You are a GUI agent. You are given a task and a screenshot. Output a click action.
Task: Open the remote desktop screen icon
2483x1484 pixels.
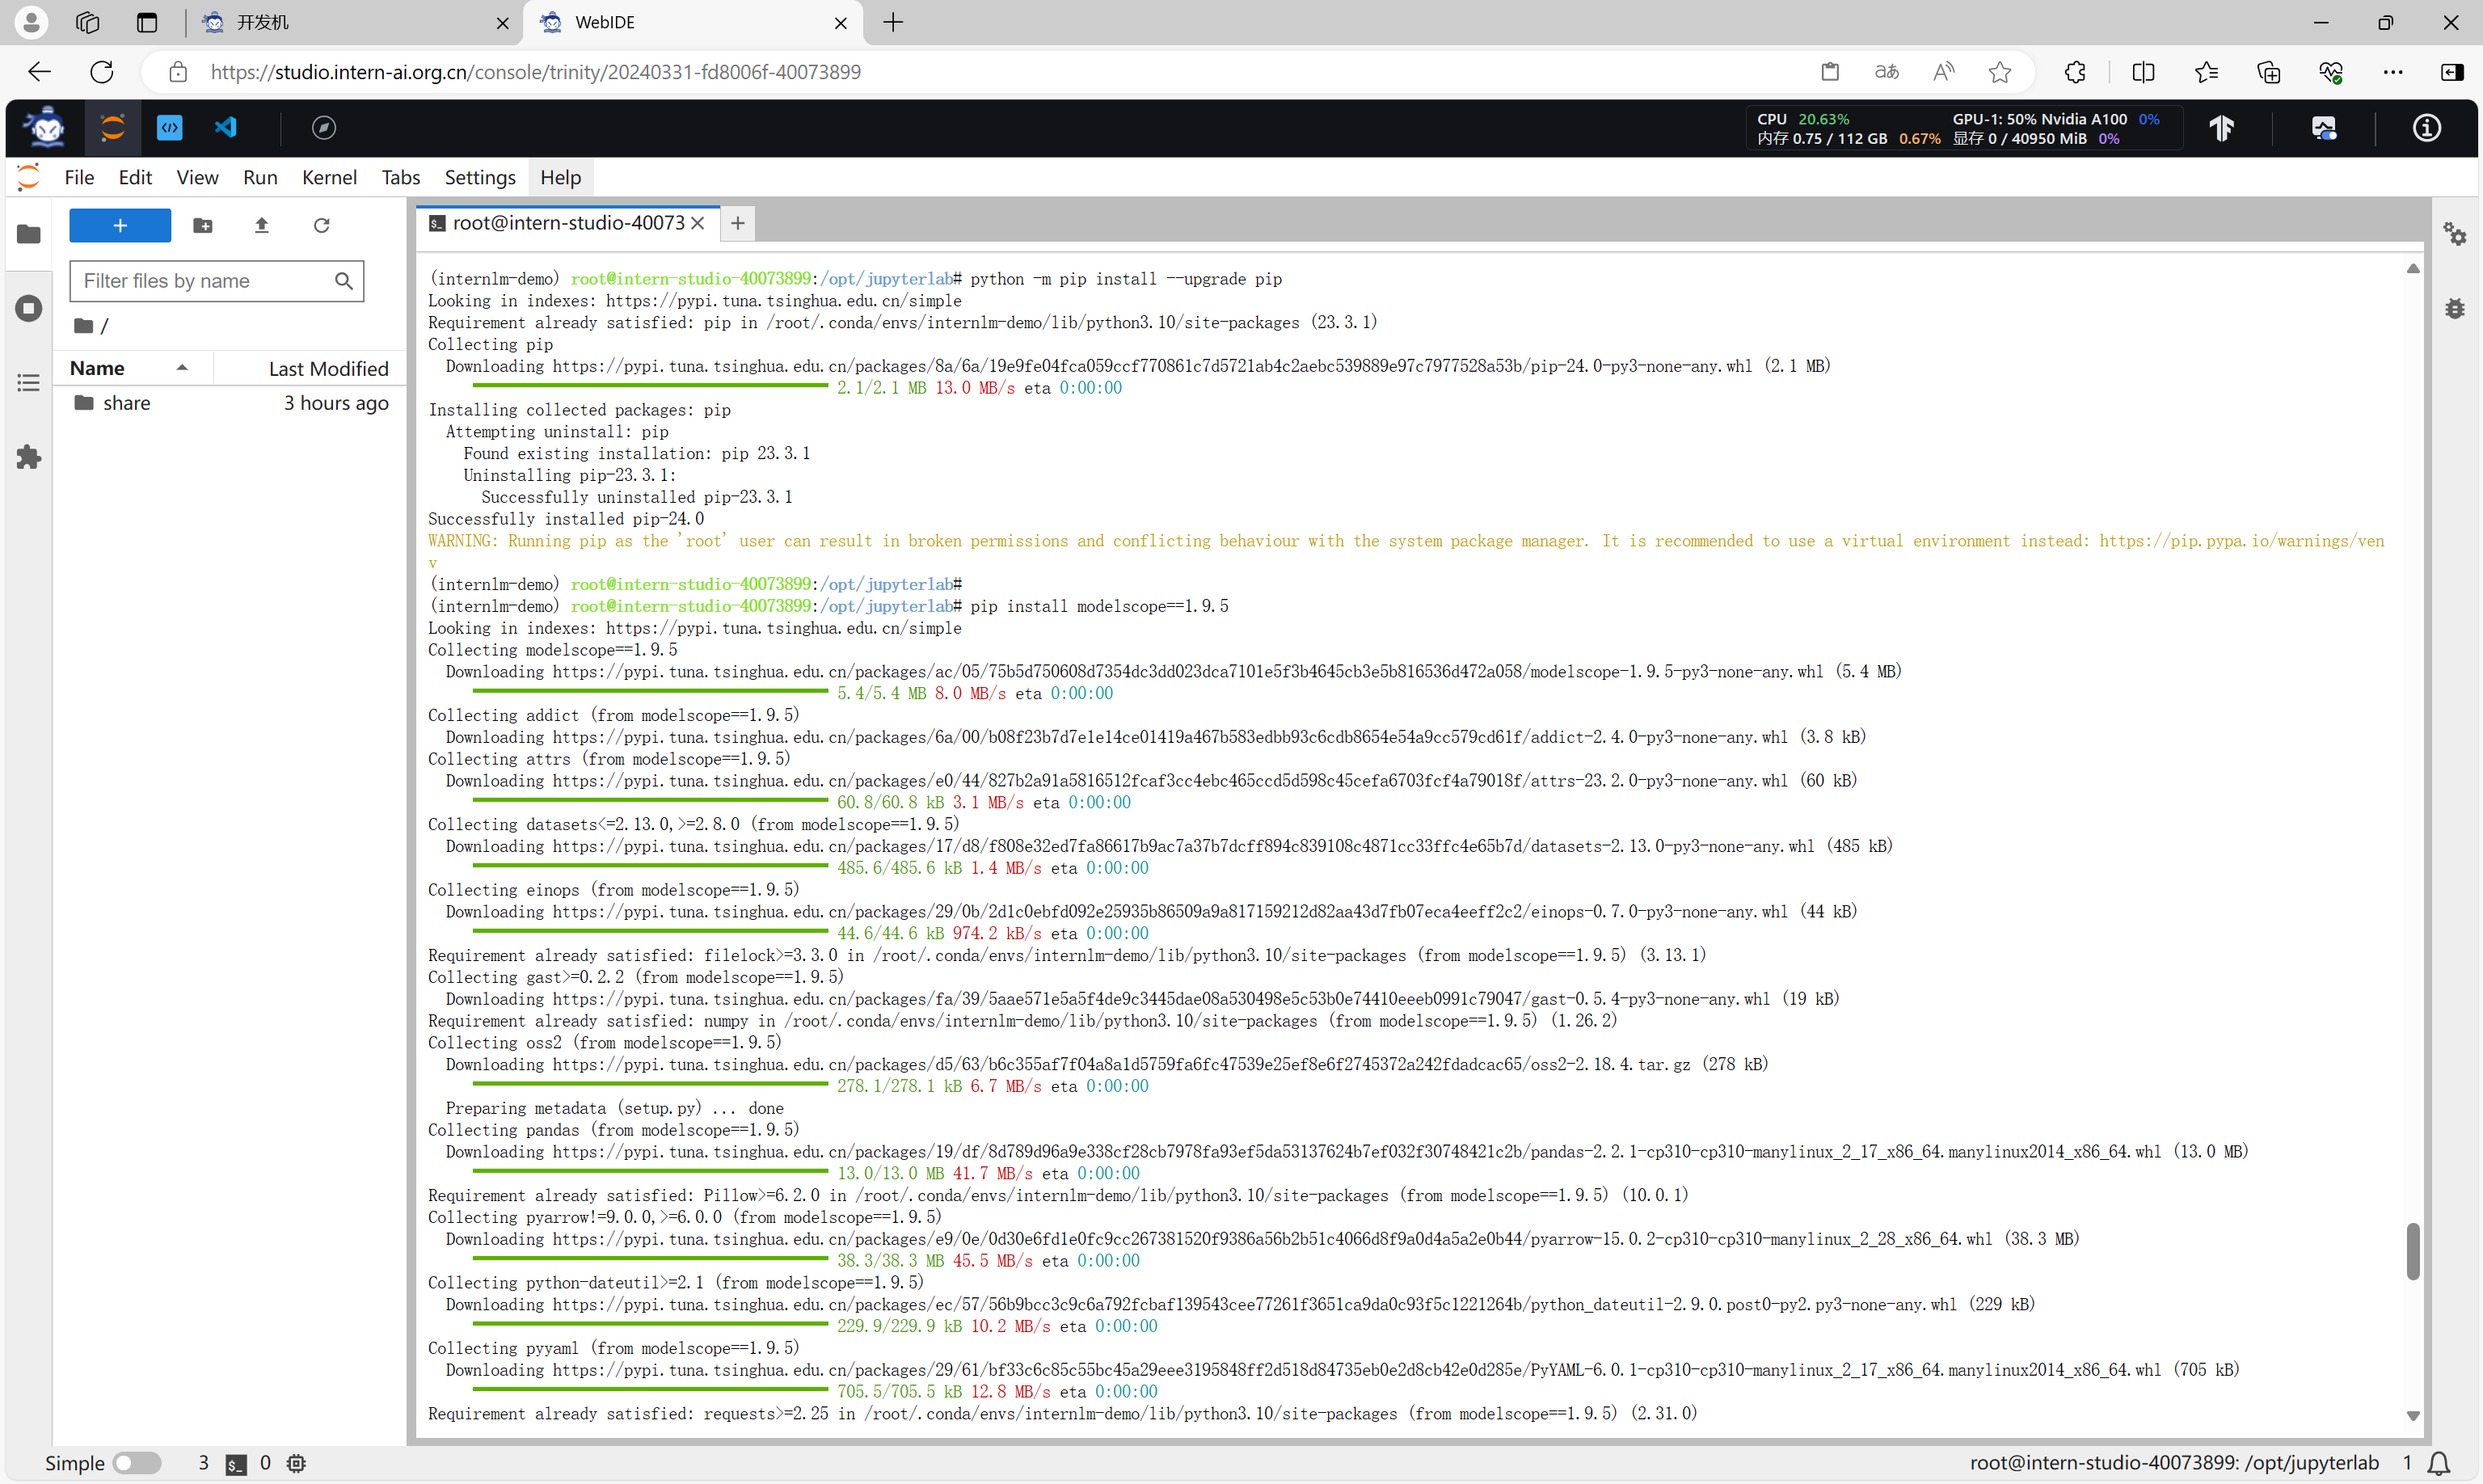click(x=2324, y=128)
